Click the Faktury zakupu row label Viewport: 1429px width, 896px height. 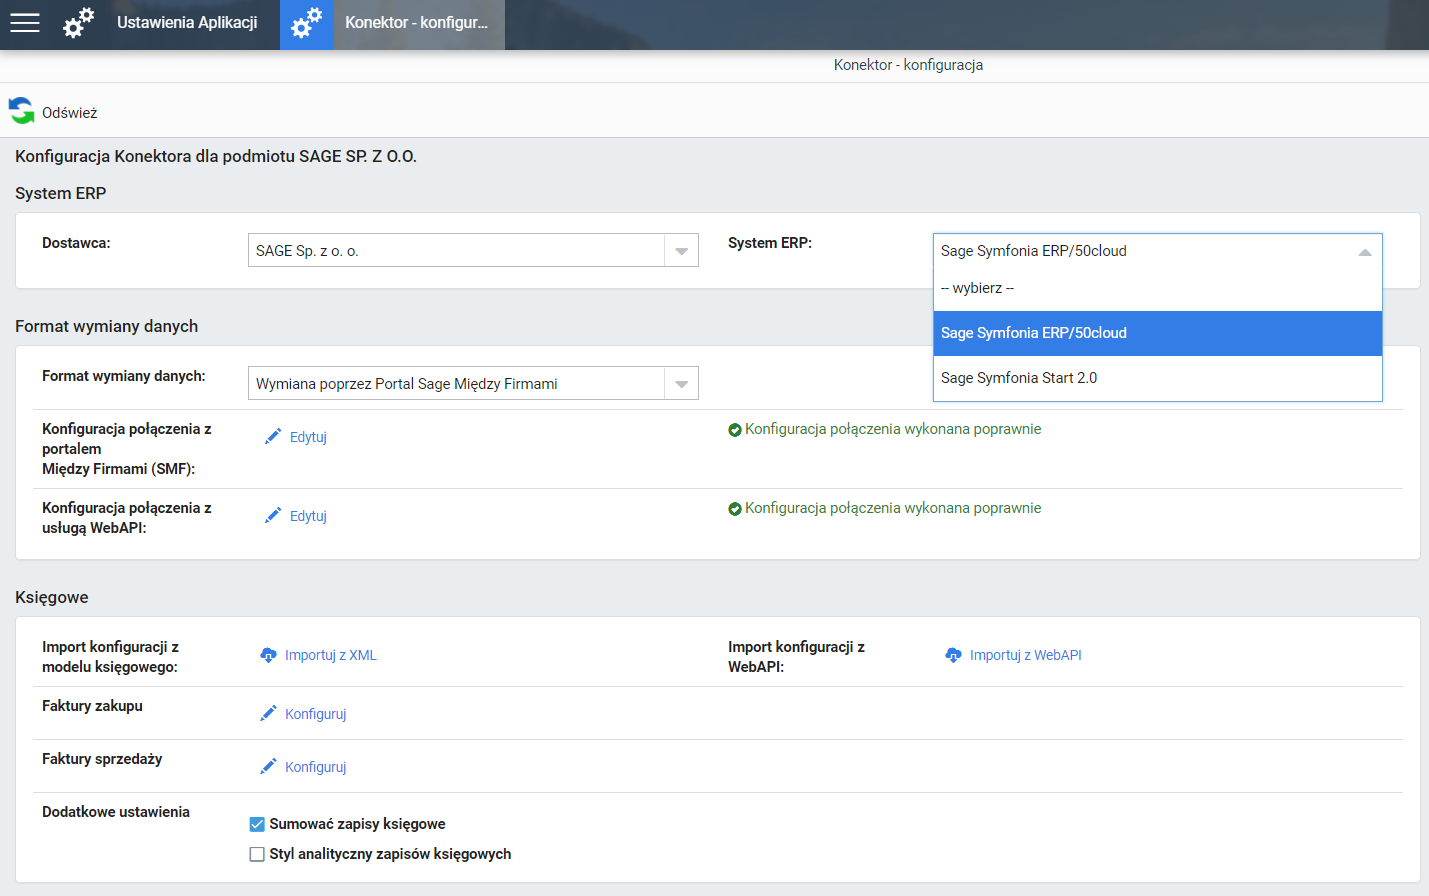[x=92, y=706]
